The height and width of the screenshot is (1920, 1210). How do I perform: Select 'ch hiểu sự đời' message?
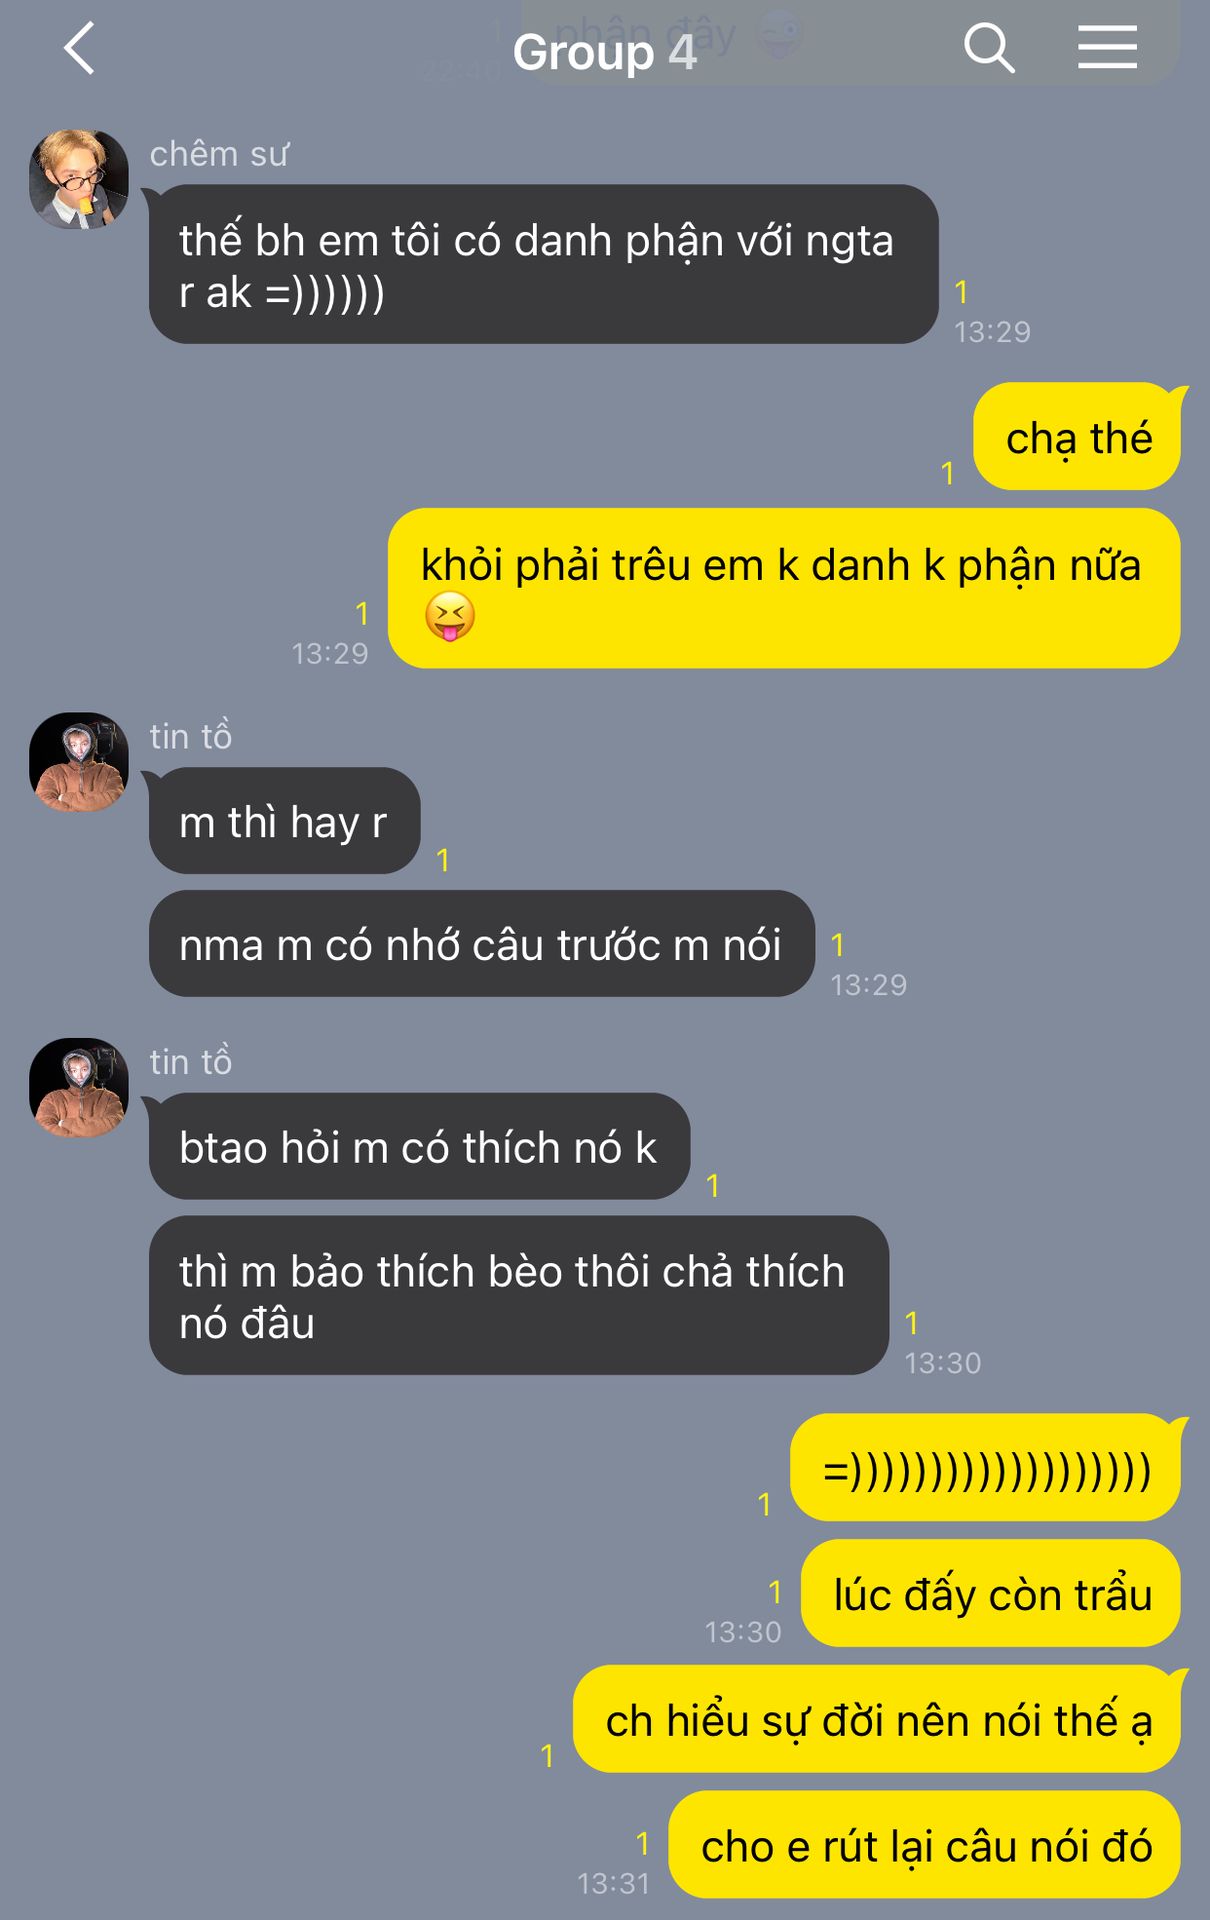tap(877, 1719)
